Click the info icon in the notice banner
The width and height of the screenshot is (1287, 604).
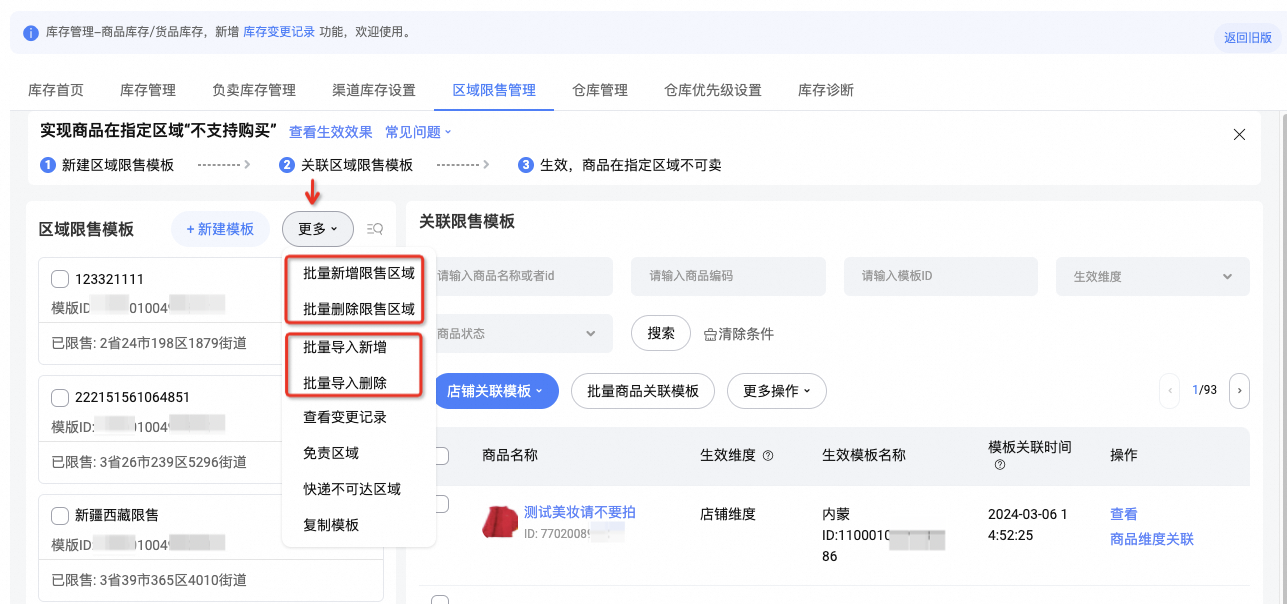tap(31, 33)
